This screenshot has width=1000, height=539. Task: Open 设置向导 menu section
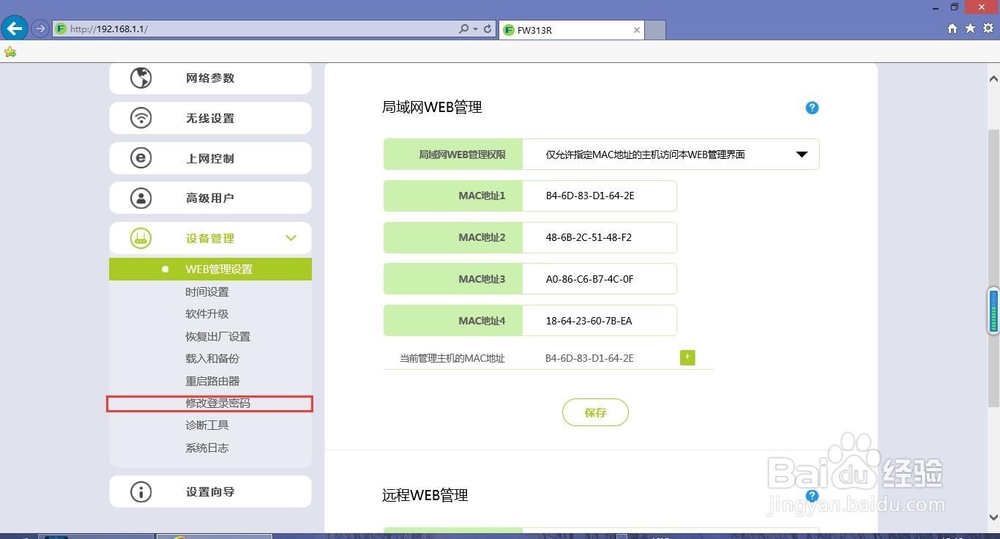point(210,492)
